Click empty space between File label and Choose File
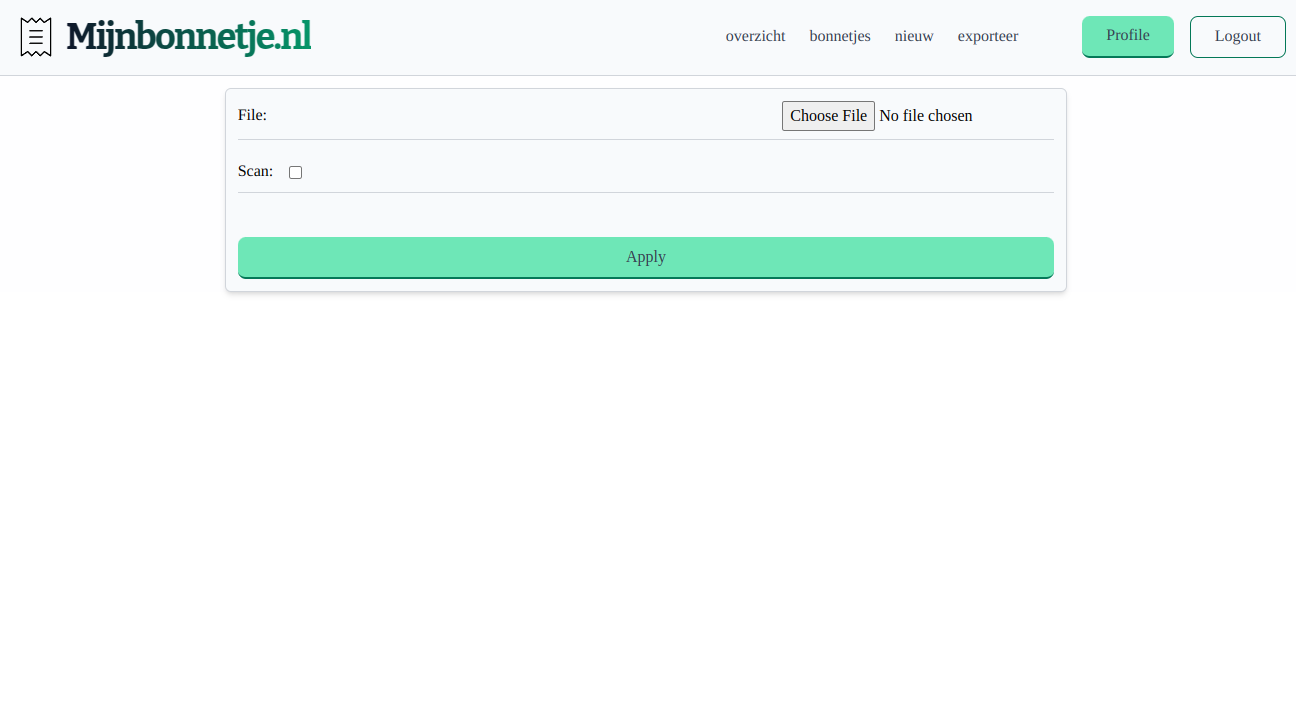This screenshot has height=704, width=1296. [520, 115]
